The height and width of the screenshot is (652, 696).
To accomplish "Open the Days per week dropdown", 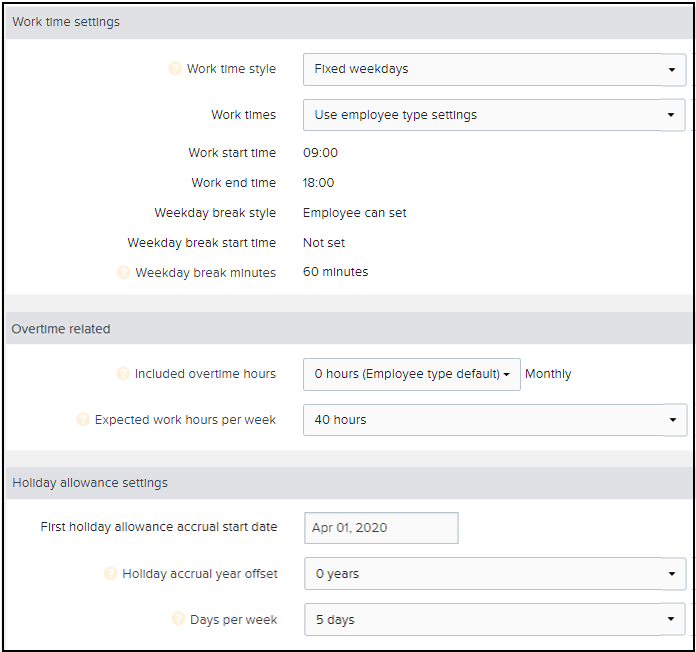I will pyautogui.click(x=494, y=619).
